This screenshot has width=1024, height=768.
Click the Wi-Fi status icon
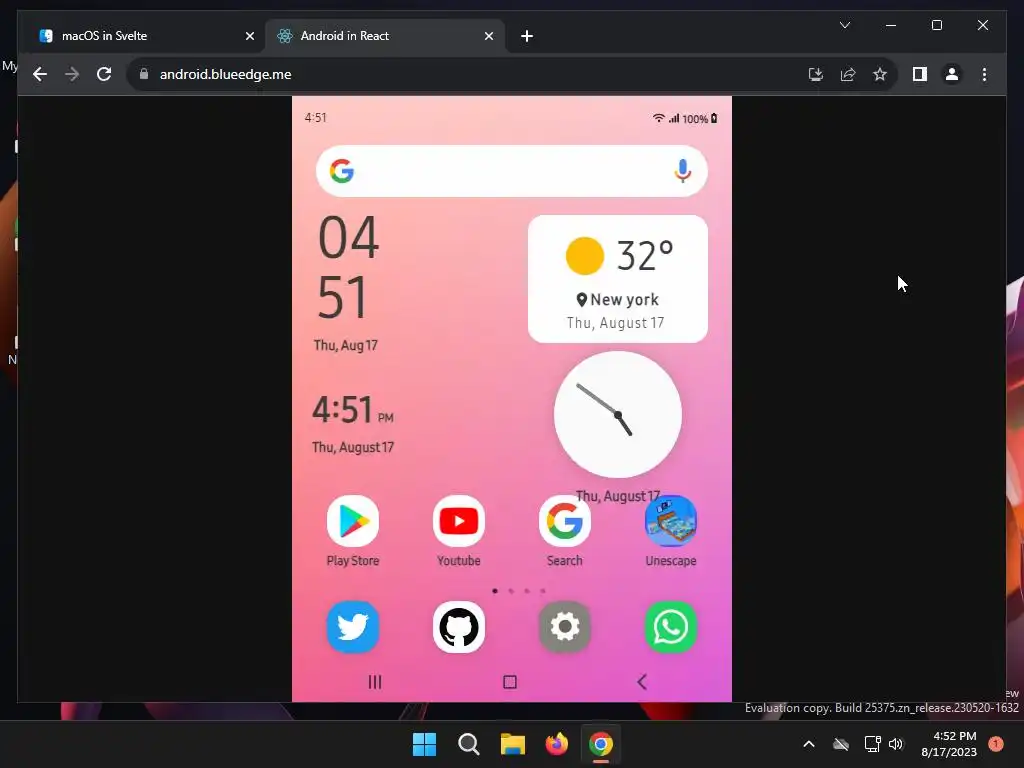pos(658,118)
